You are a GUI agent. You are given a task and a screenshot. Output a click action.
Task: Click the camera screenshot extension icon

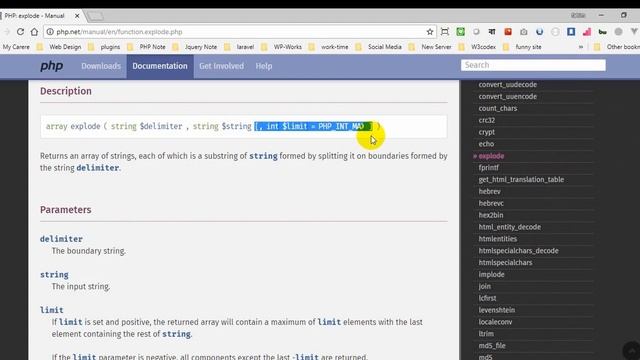pos(524,31)
